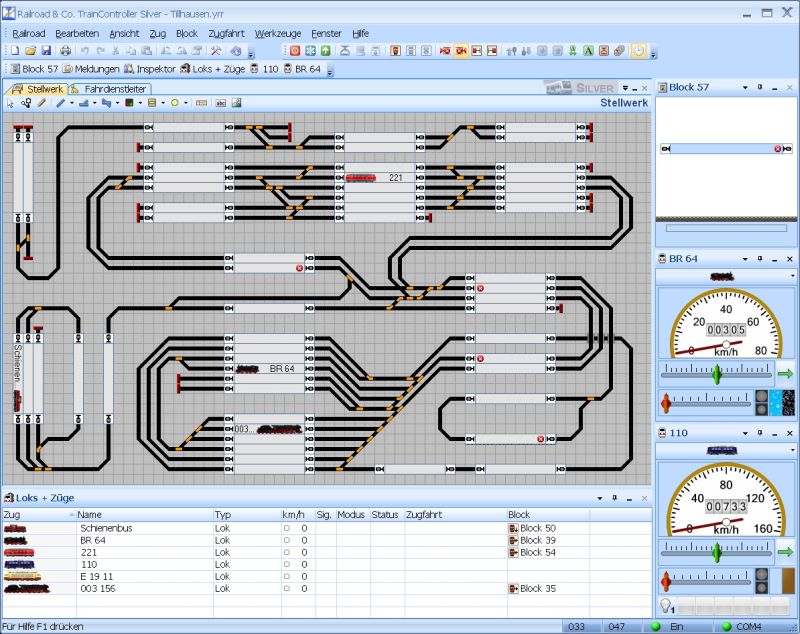Click the BR 64 blue water function button
The width and height of the screenshot is (800, 634).
point(775,402)
